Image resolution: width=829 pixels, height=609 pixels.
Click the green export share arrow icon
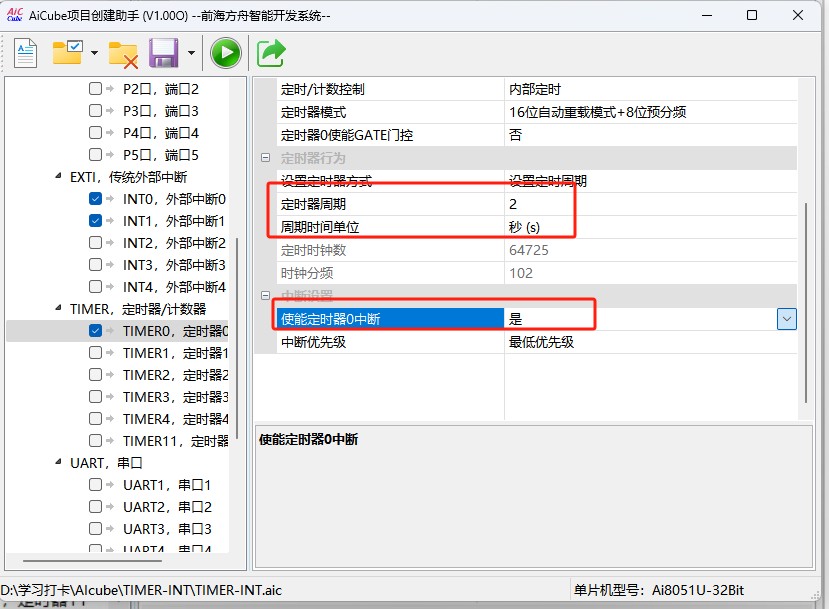pos(271,53)
